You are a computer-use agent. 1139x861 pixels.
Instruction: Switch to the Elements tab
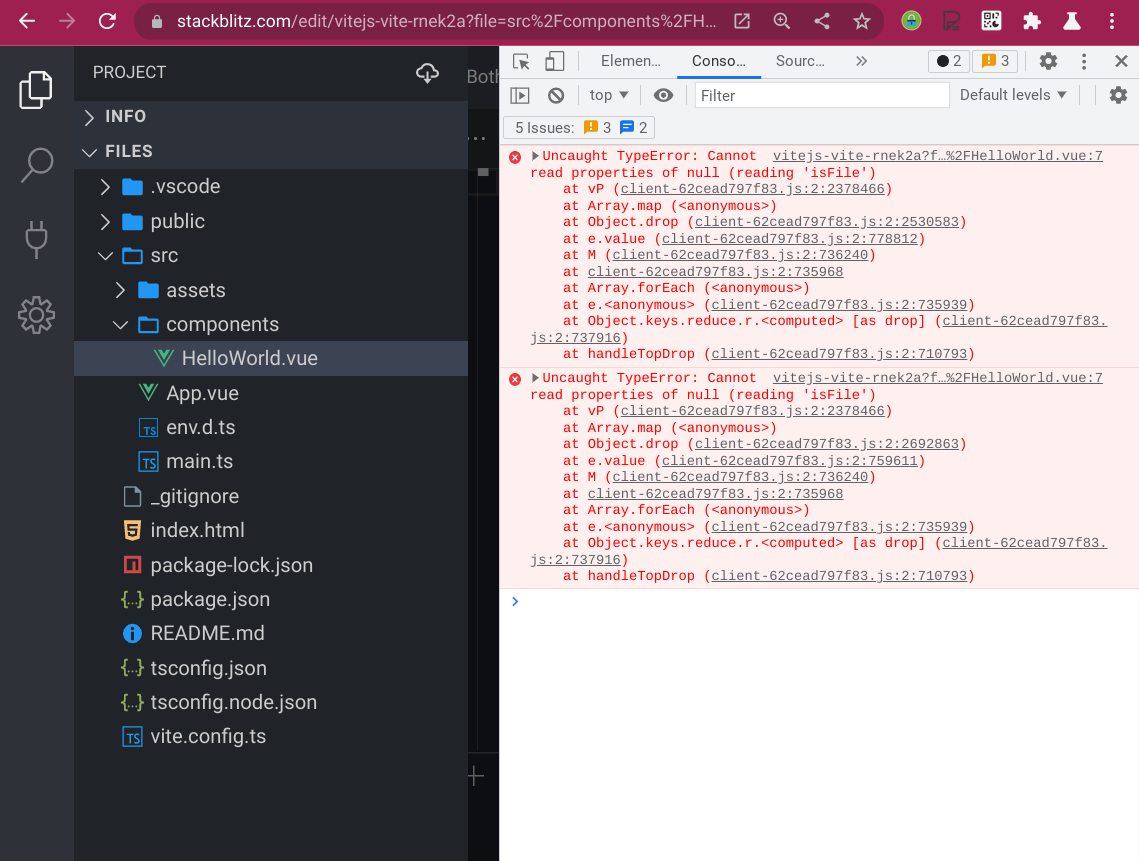[x=631, y=61]
